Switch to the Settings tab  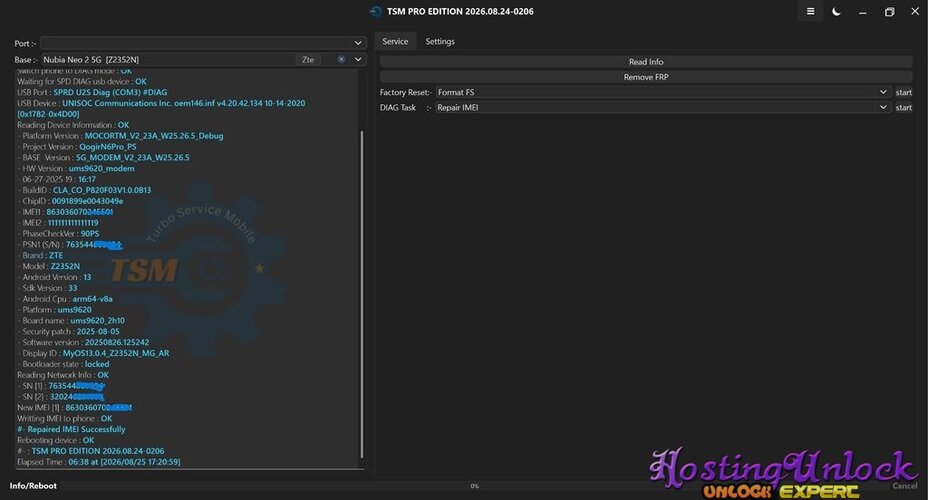440,41
